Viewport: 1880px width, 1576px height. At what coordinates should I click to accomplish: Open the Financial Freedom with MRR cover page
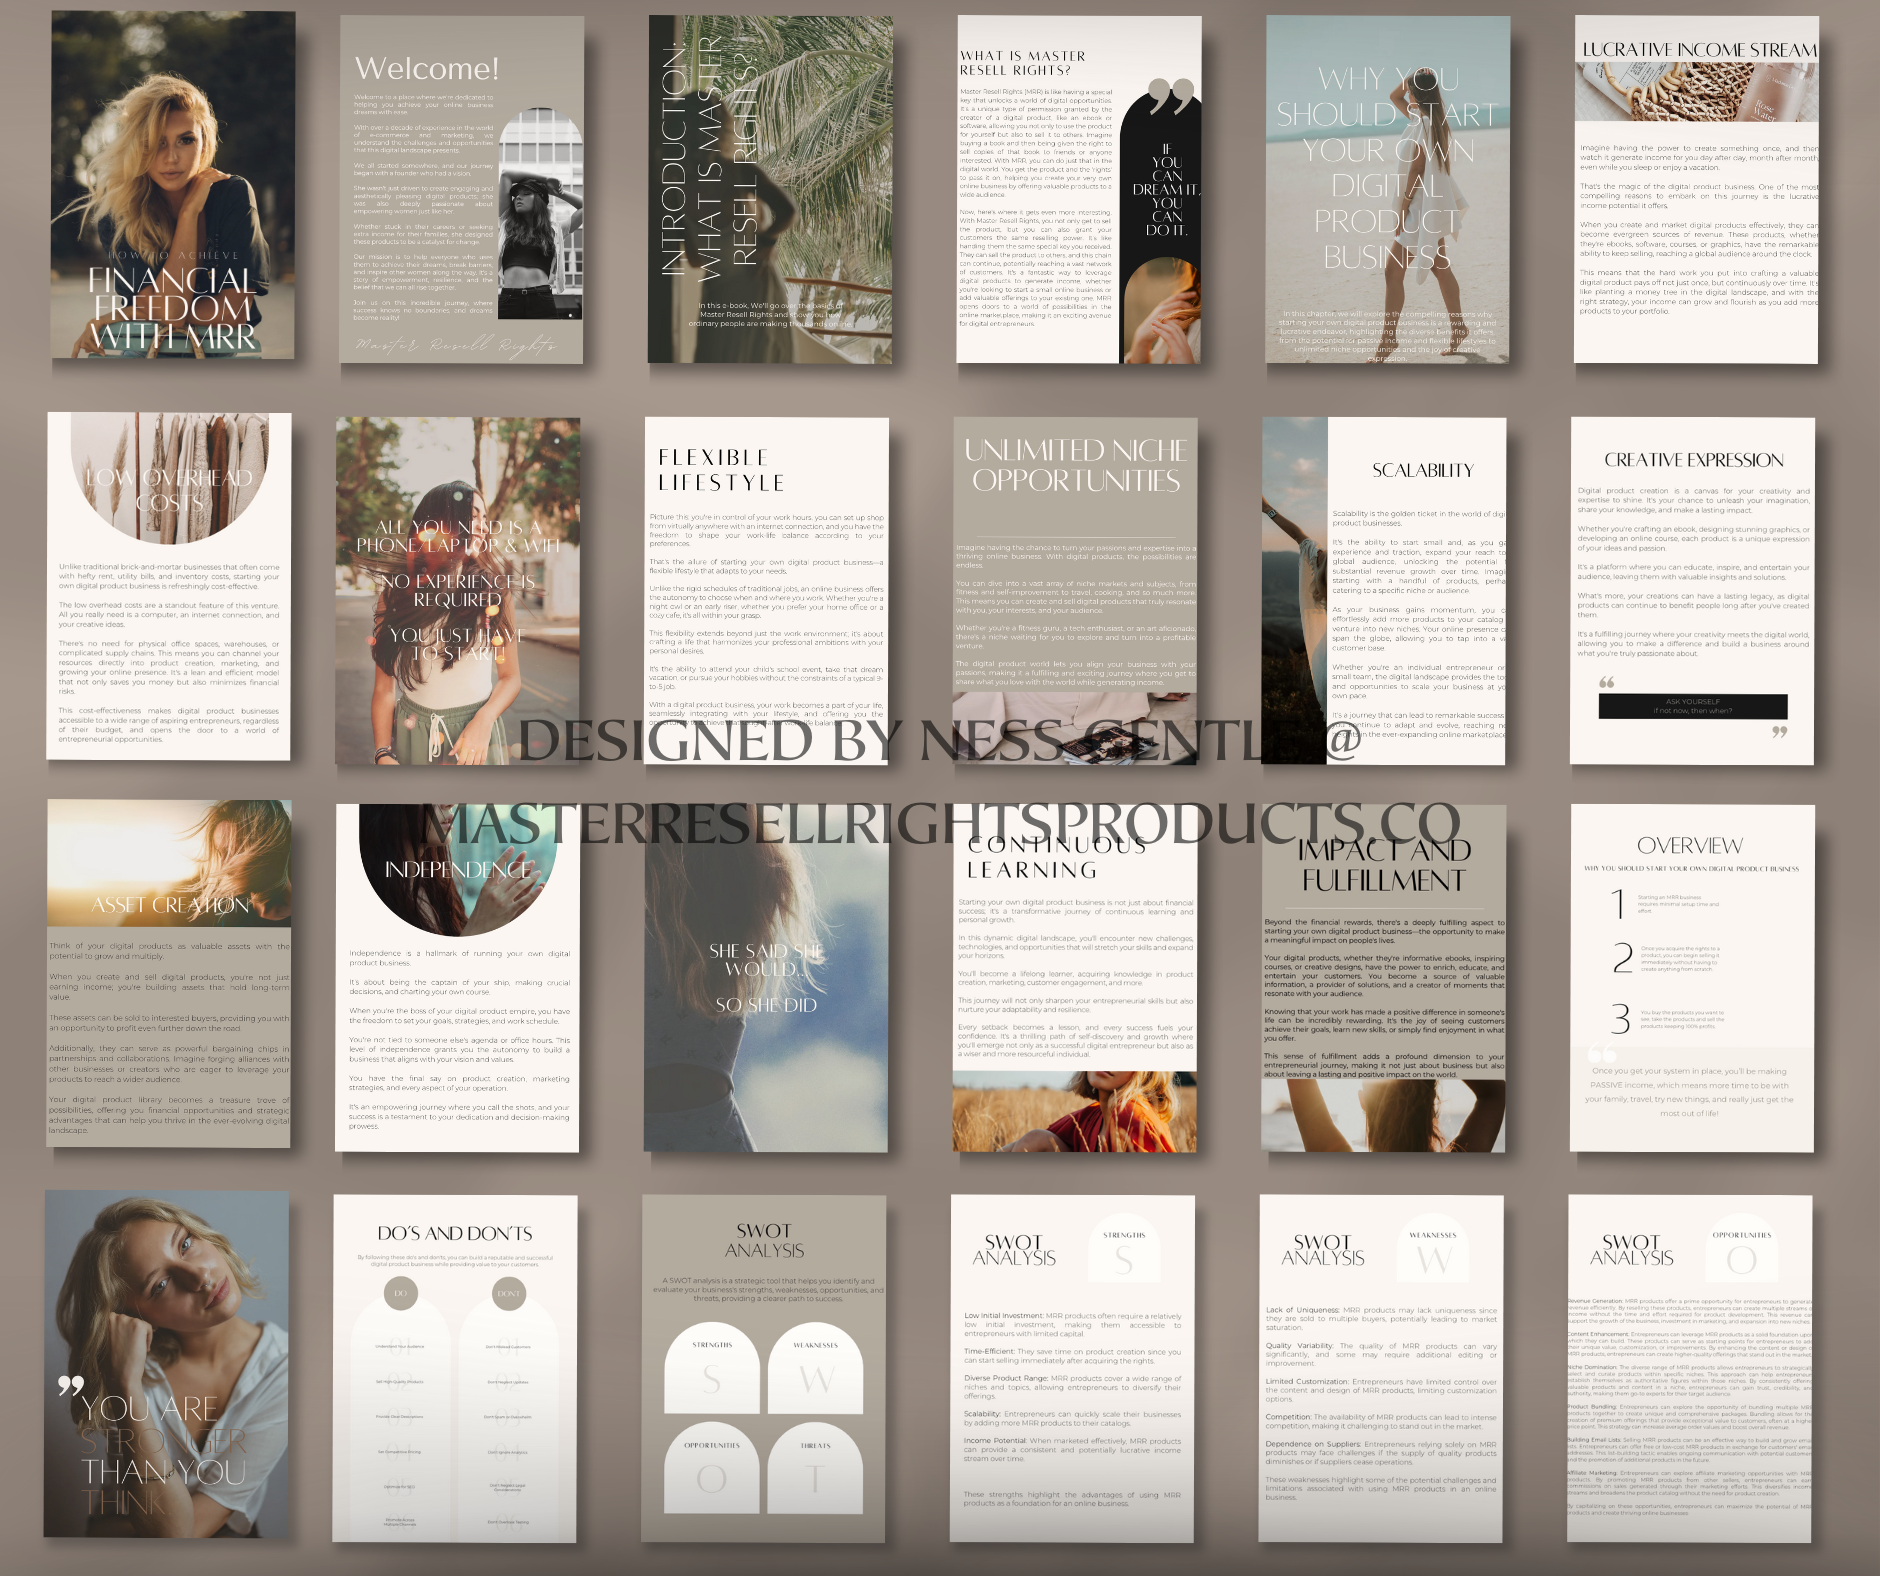(x=173, y=185)
